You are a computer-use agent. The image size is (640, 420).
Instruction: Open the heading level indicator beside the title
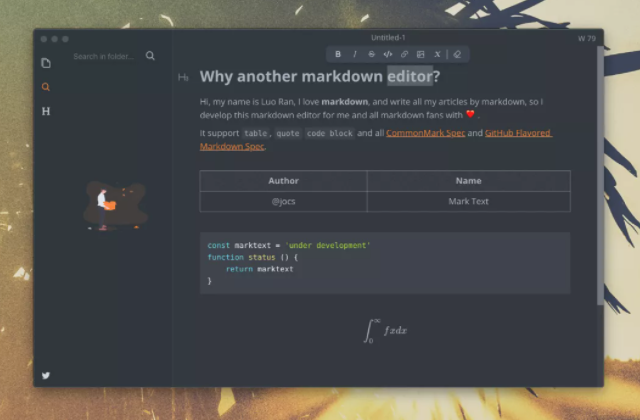tap(183, 77)
